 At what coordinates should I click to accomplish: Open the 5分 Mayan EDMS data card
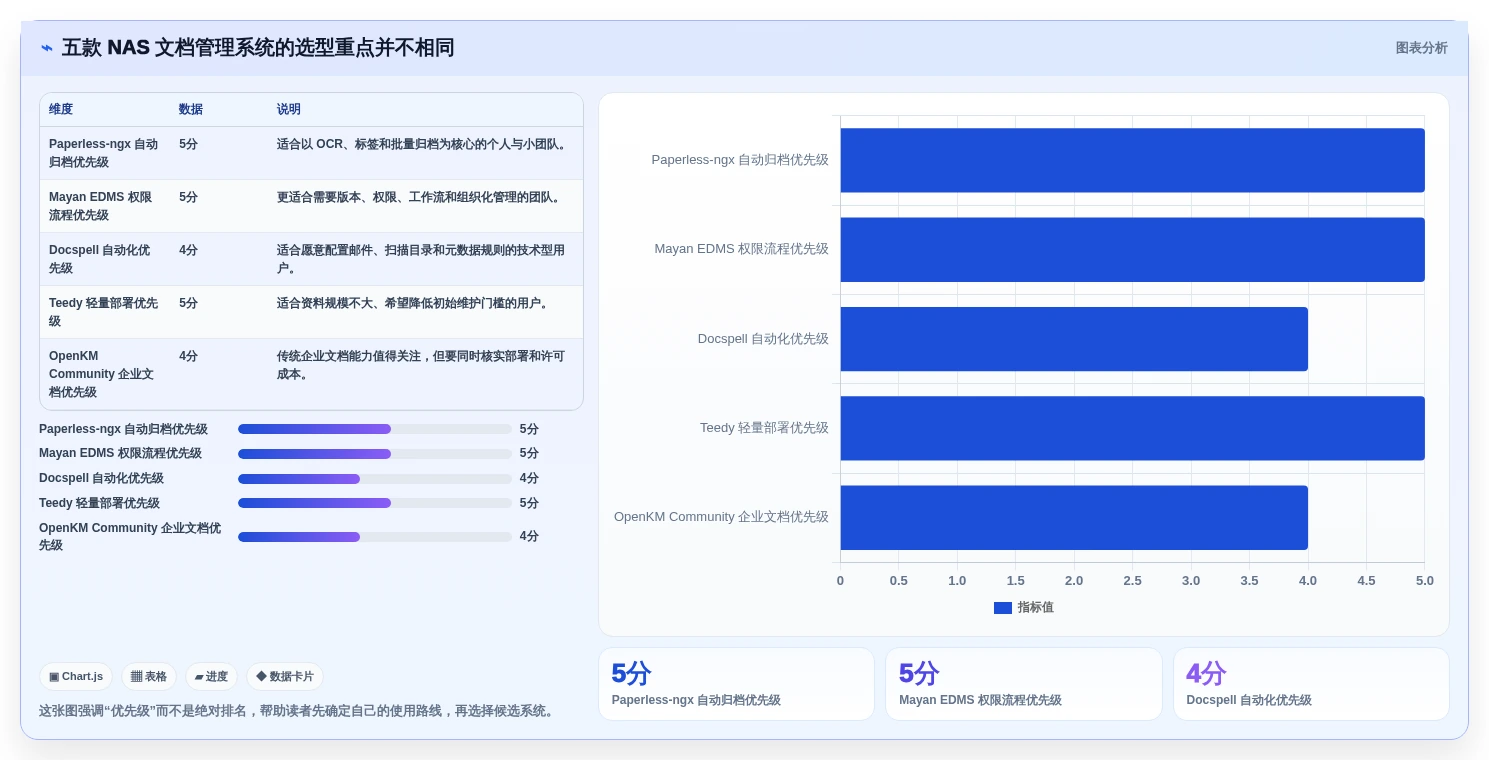(1024, 684)
